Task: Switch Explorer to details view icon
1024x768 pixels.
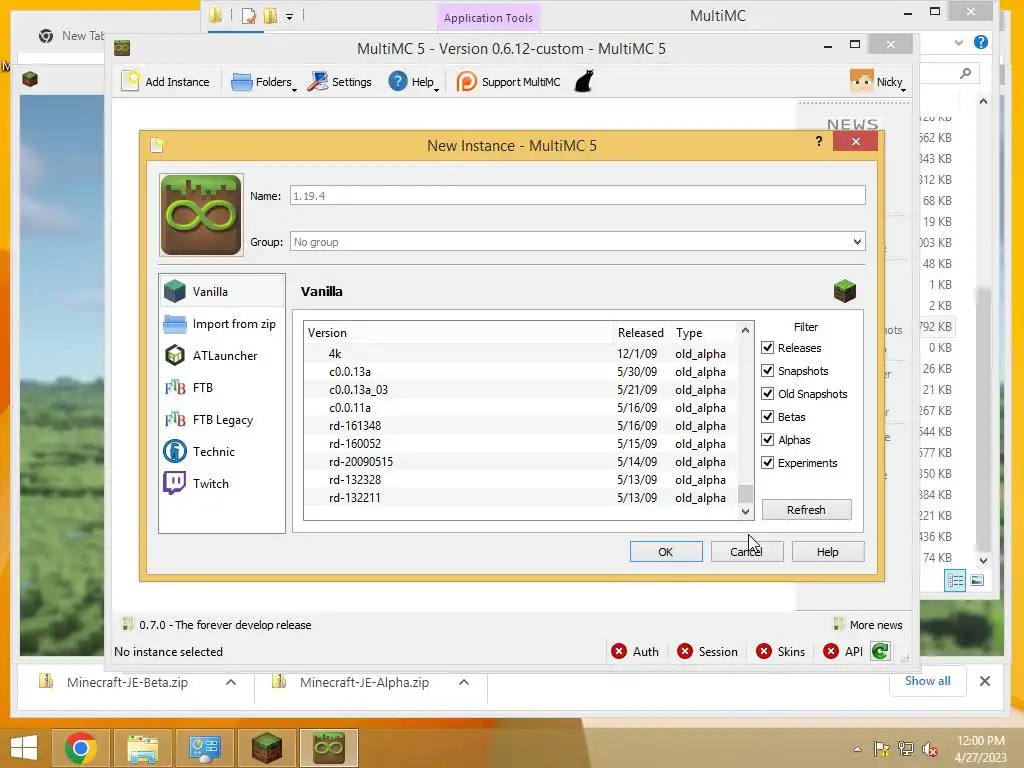Action: [955, 581]
